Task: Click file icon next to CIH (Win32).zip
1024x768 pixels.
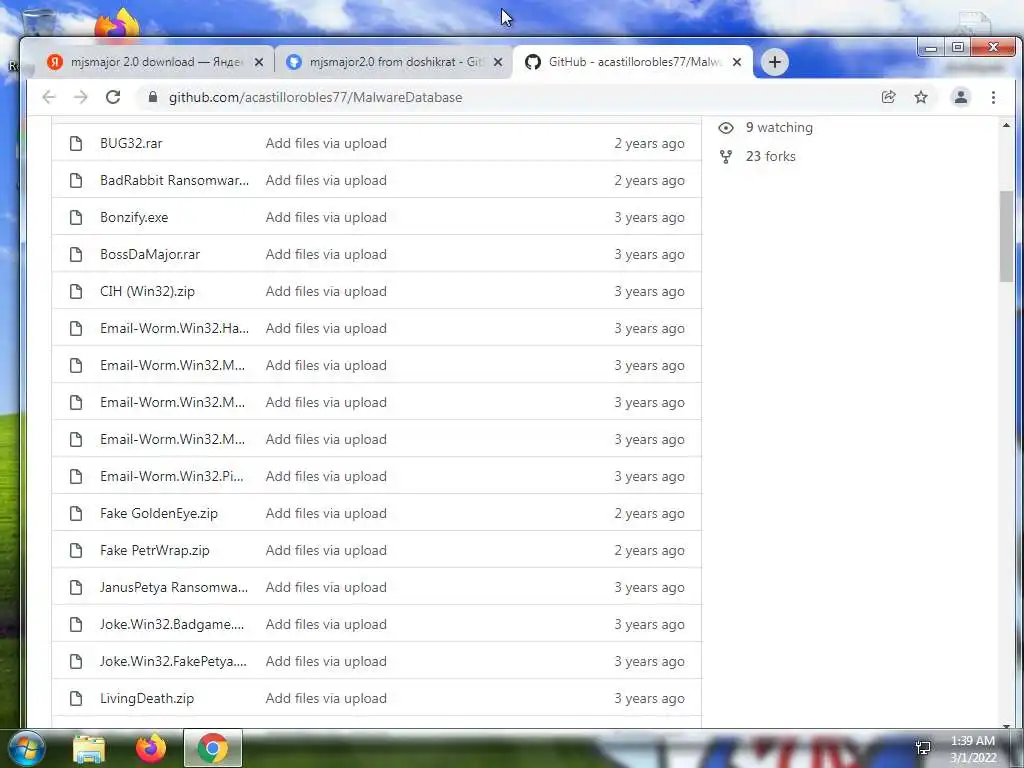Action: (76, 291)
